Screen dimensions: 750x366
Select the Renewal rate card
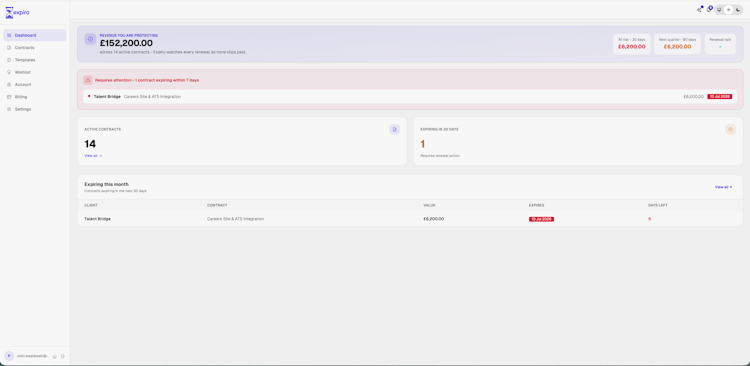[x=720, y=44]
